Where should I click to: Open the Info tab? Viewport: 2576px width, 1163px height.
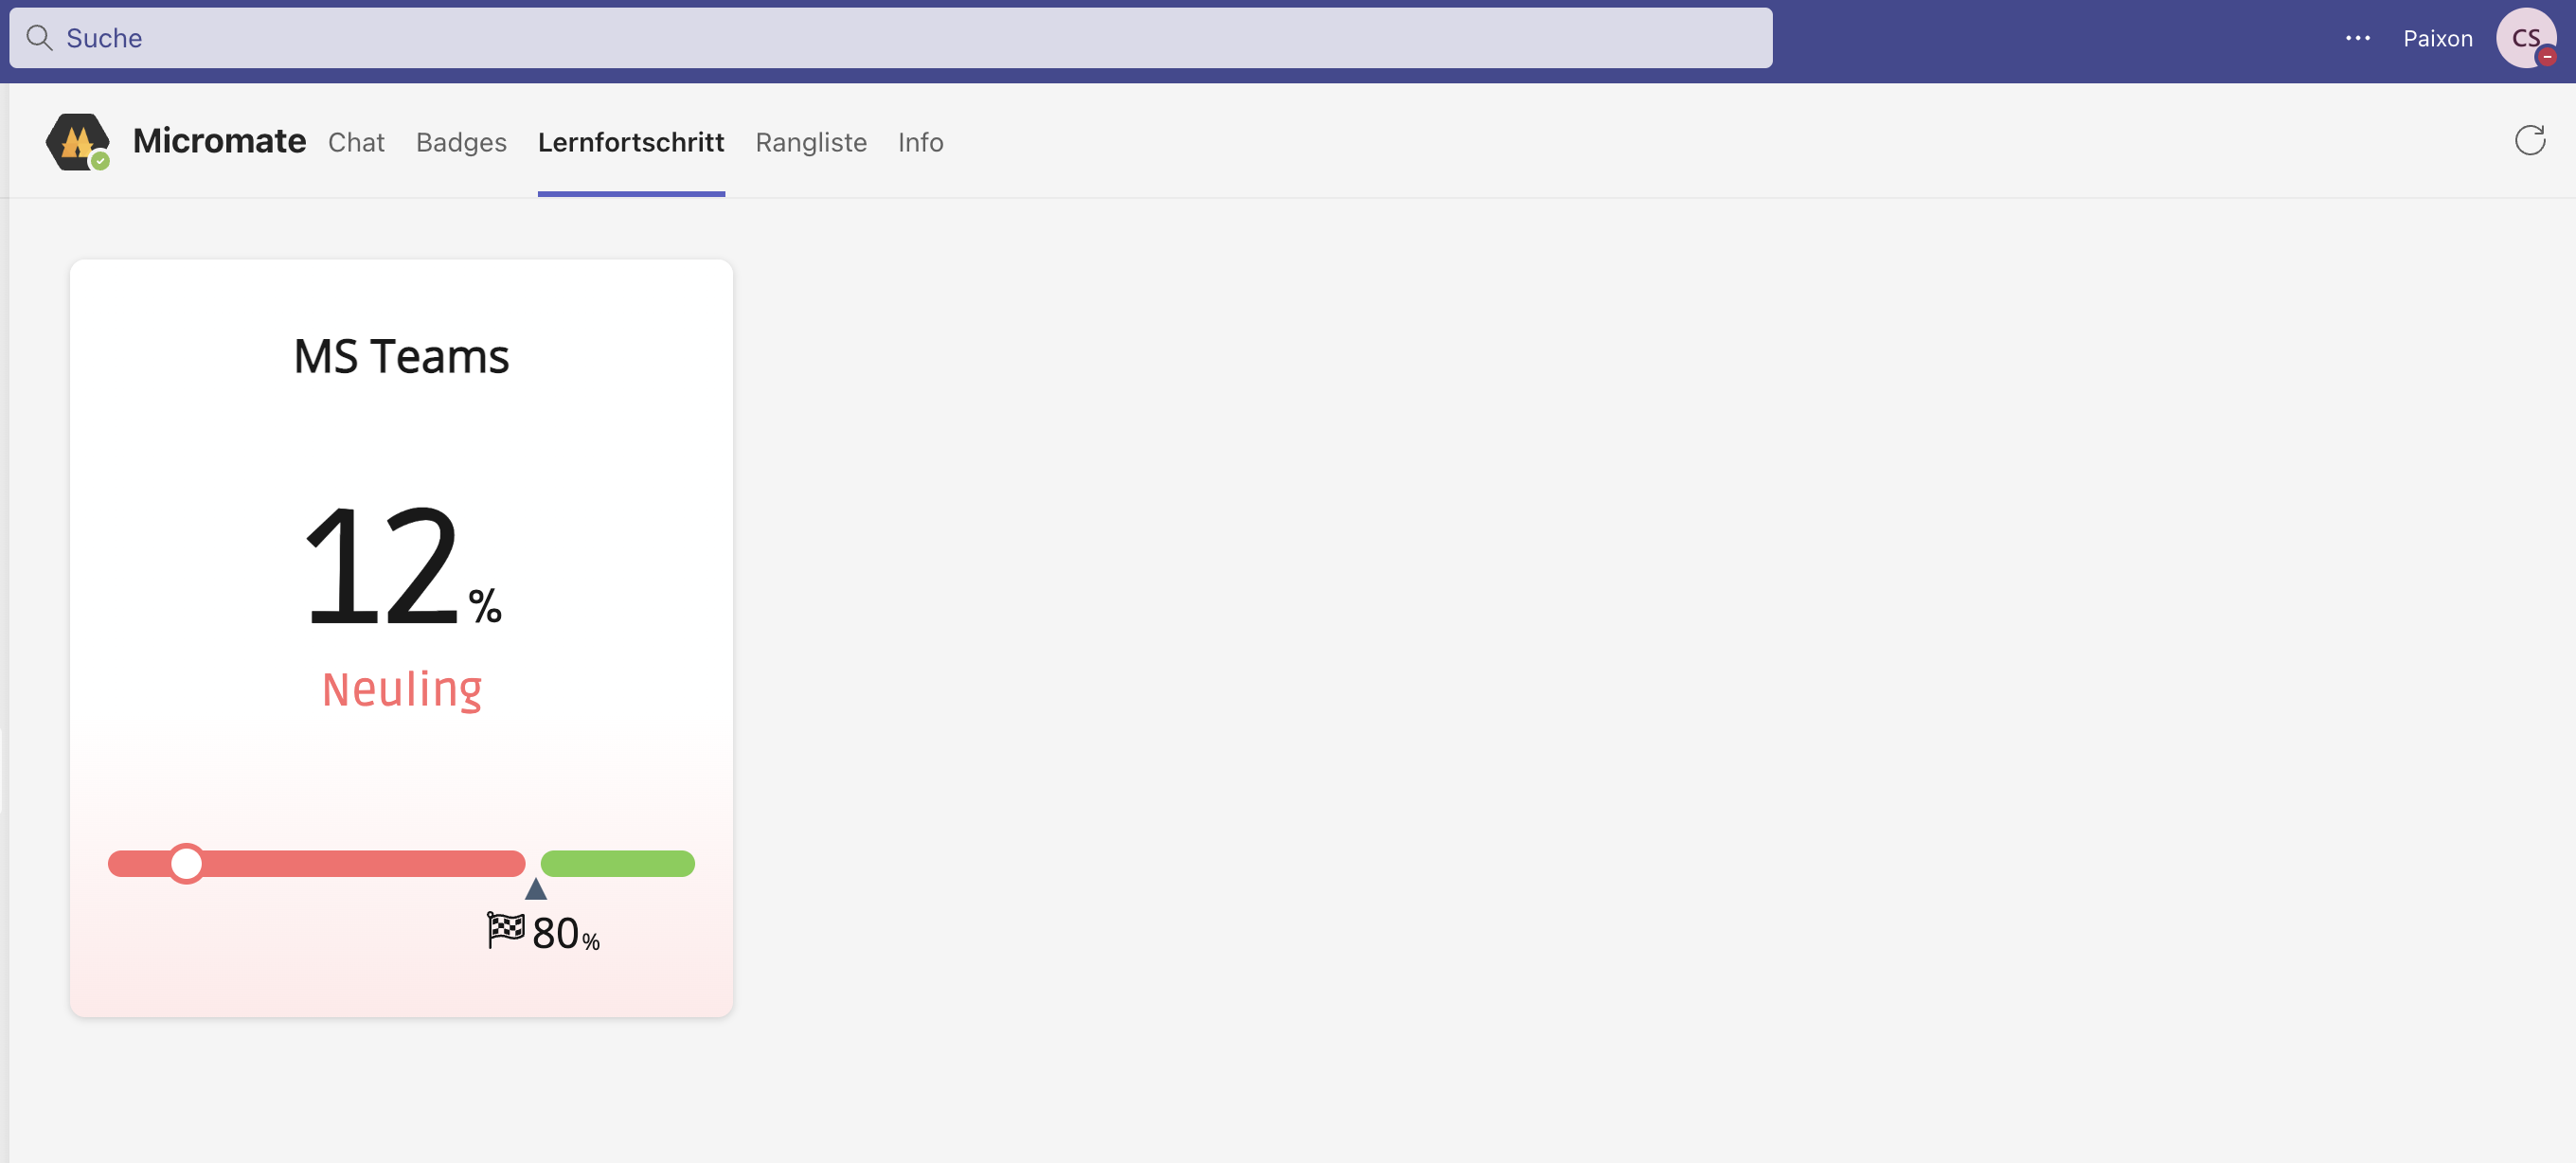pyautogui.click(x=919, y=142)
